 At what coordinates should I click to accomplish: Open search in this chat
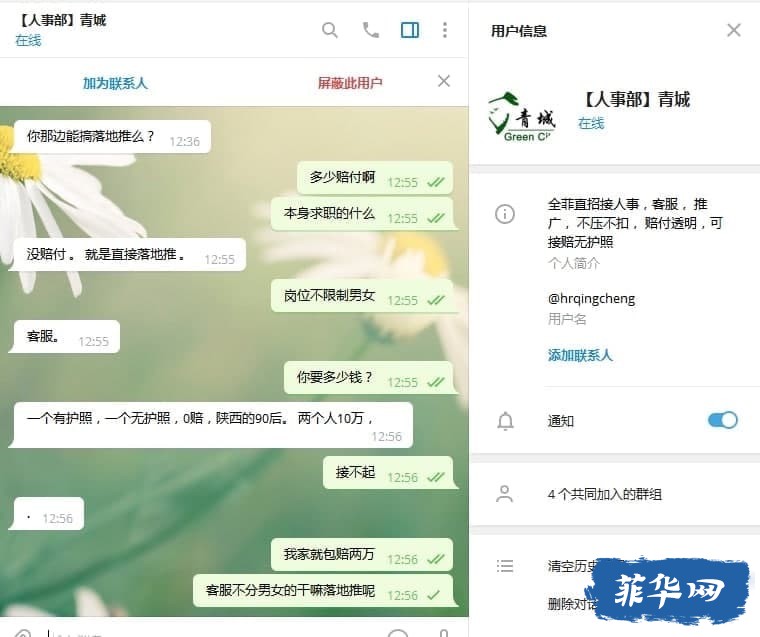click(x=330, y=31)
